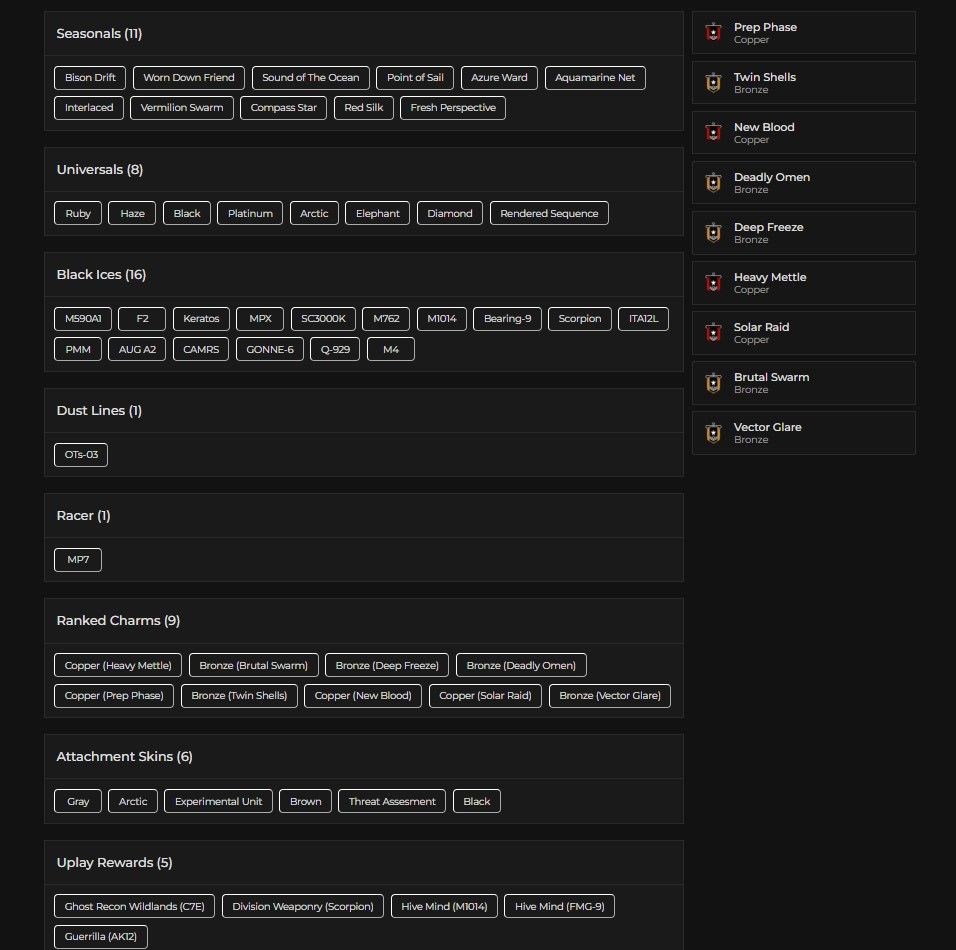Viewport: 956px width, 950px height.
Task: Click the Bearing-9 Black Ice tag
Action: [507, 319]
